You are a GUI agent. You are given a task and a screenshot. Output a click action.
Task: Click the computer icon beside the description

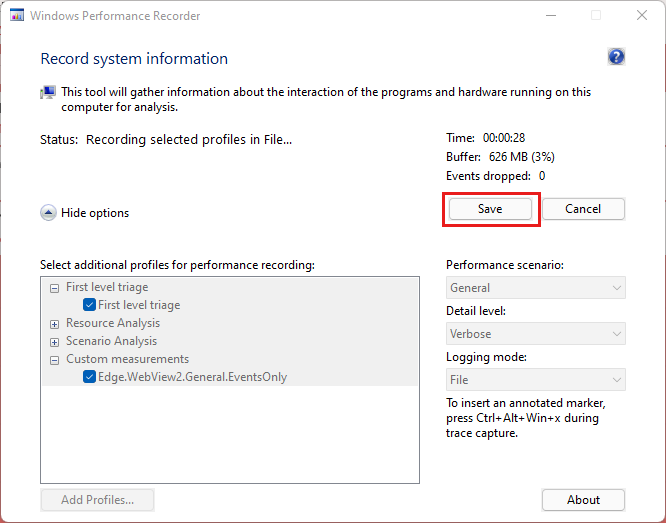pos(48,92)
